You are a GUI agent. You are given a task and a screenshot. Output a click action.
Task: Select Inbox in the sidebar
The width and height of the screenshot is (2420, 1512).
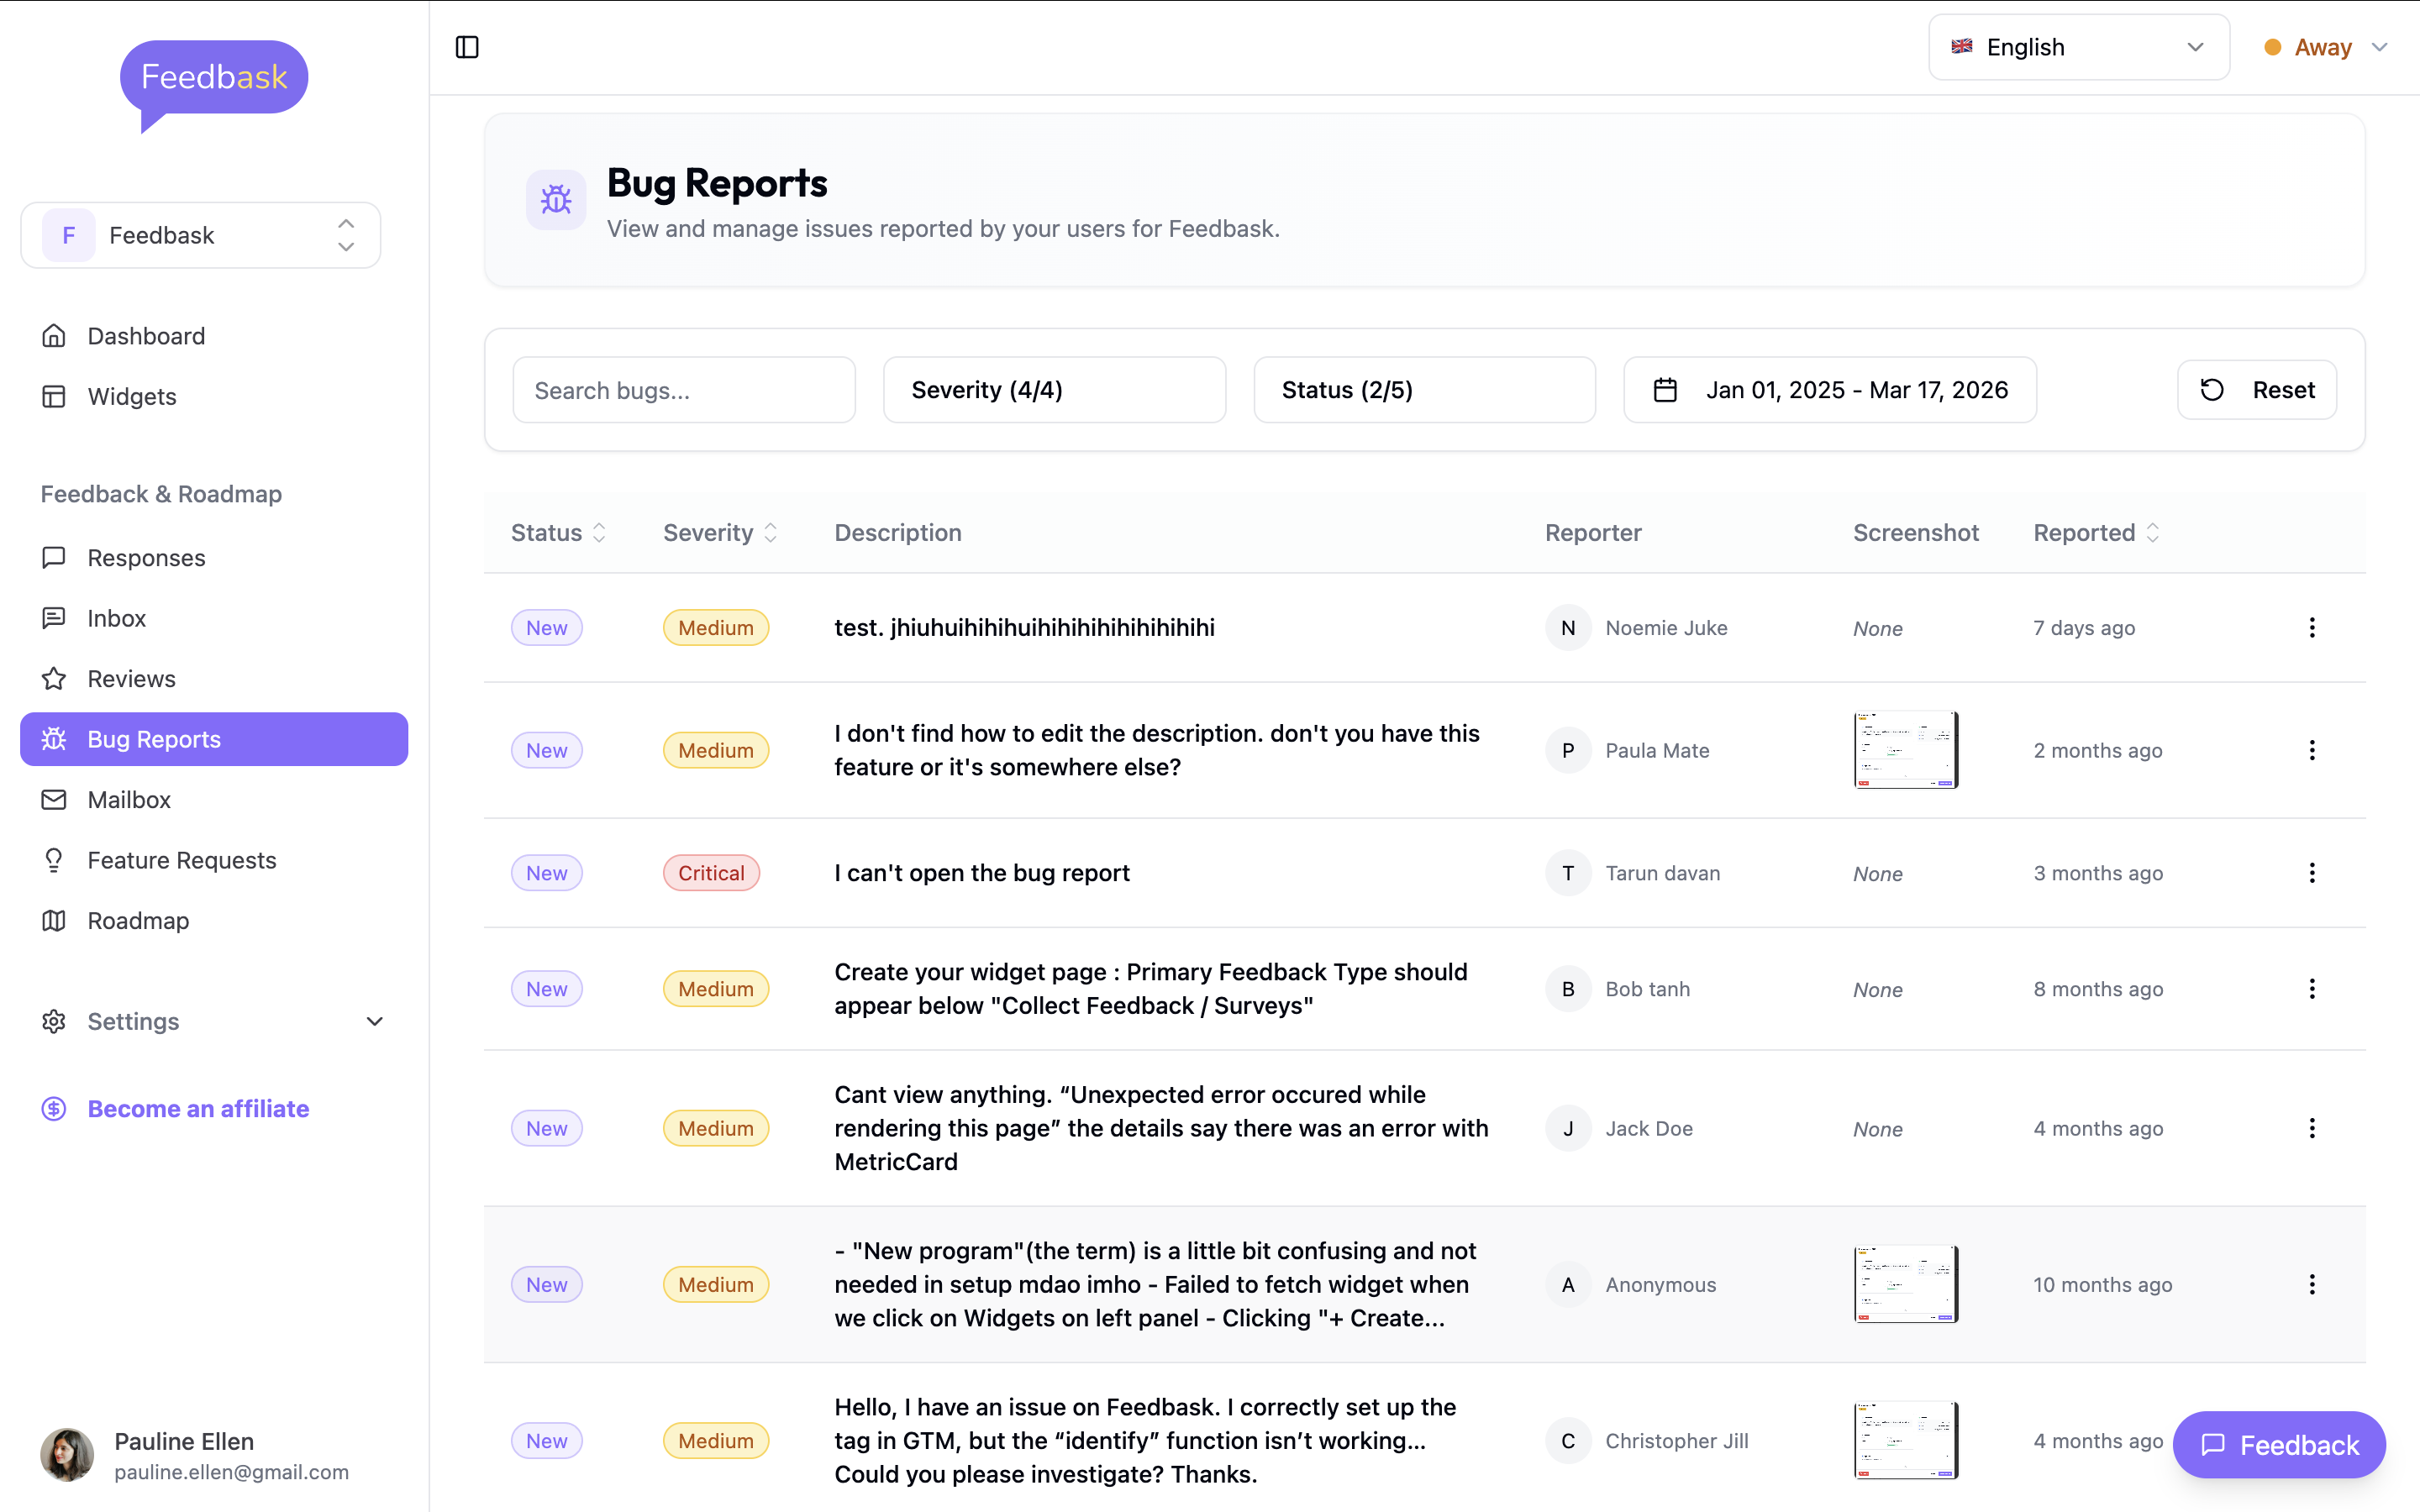click(116, 618)
